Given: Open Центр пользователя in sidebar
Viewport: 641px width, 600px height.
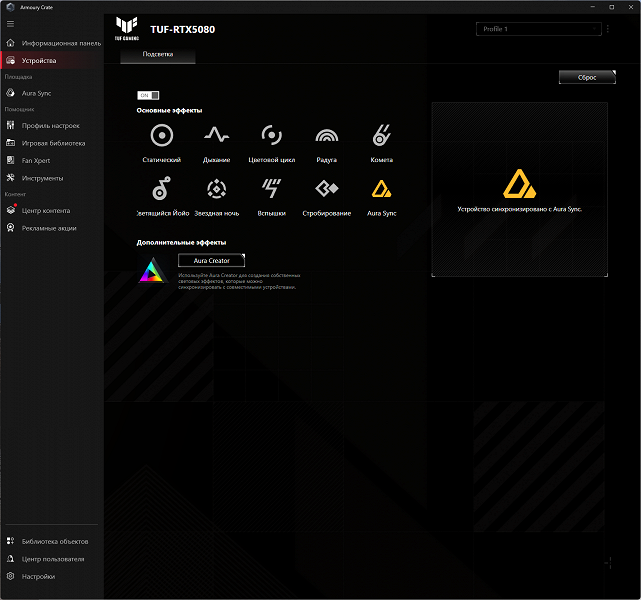Looking at the screenshot, I should pyautogui.click(x=52, y=559).
